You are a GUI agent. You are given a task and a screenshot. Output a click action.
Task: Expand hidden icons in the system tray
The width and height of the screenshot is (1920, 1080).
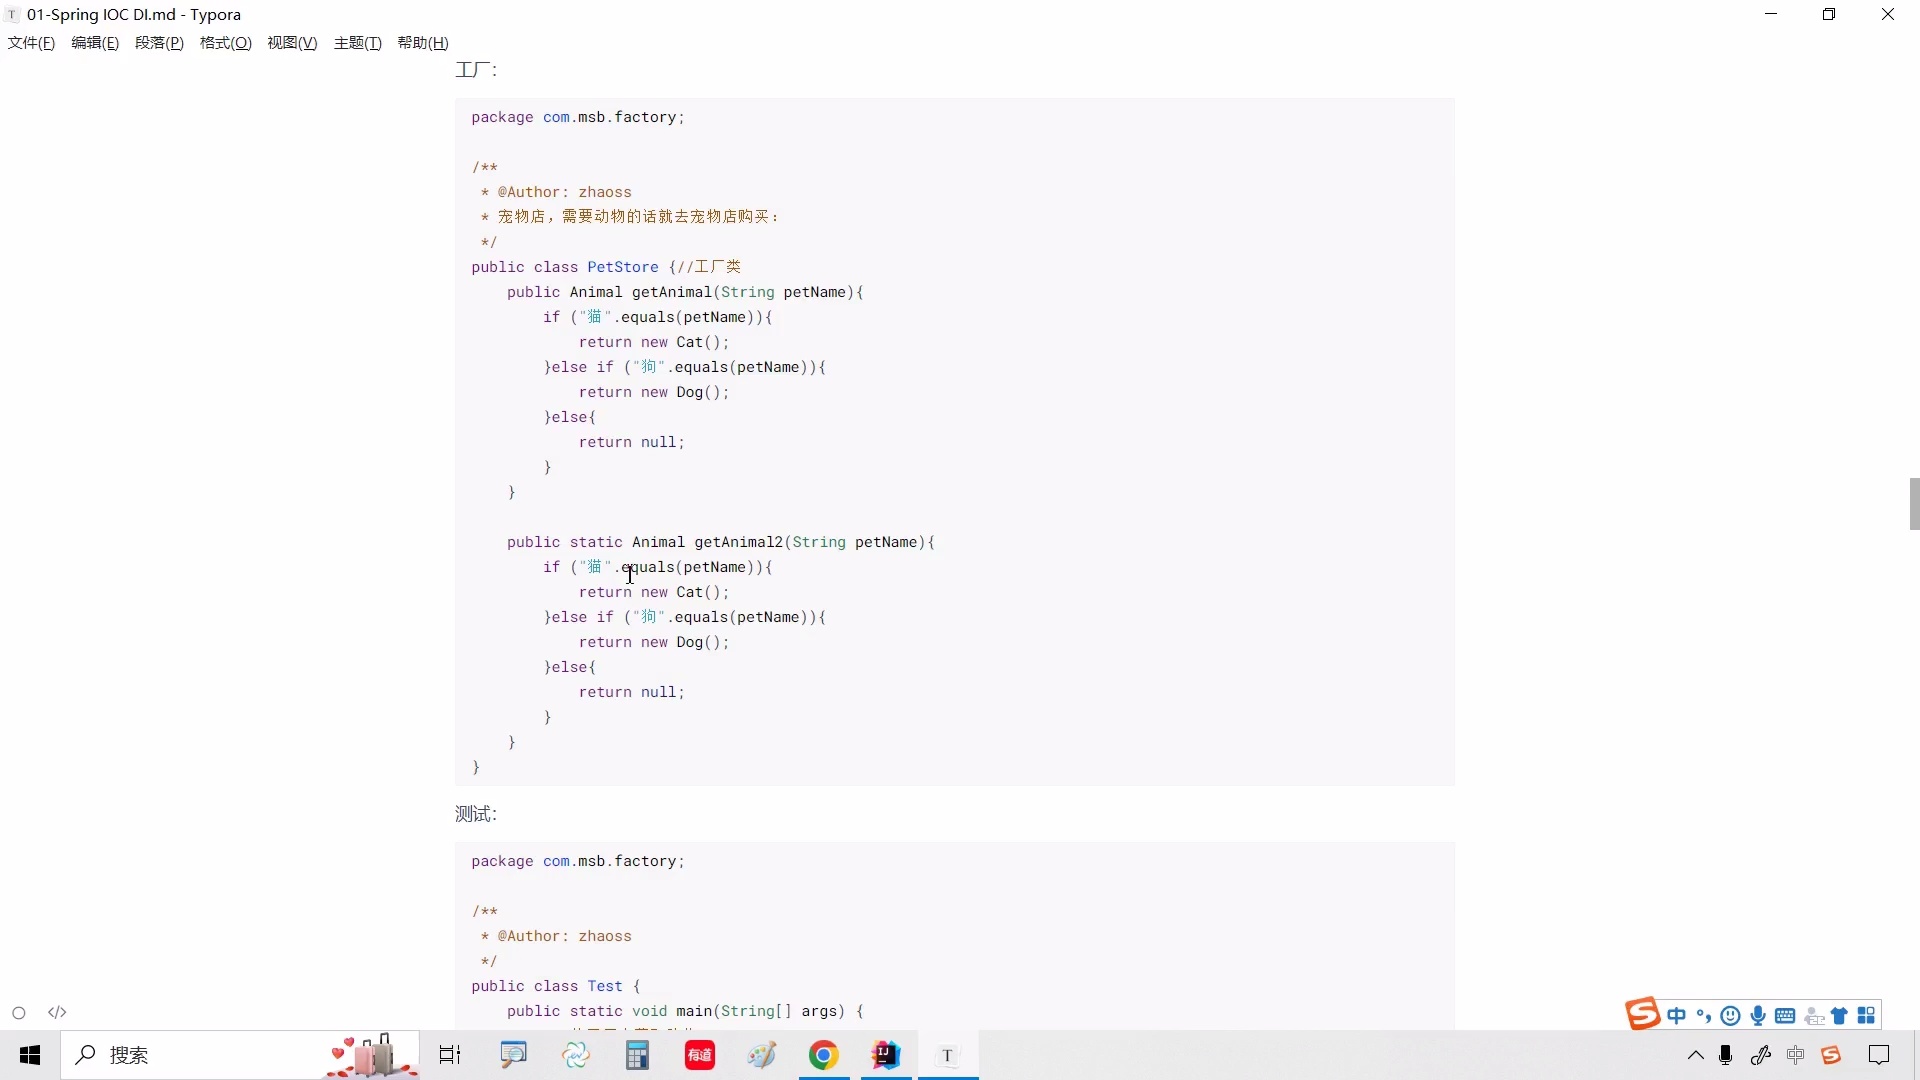click(1695, 1055)
